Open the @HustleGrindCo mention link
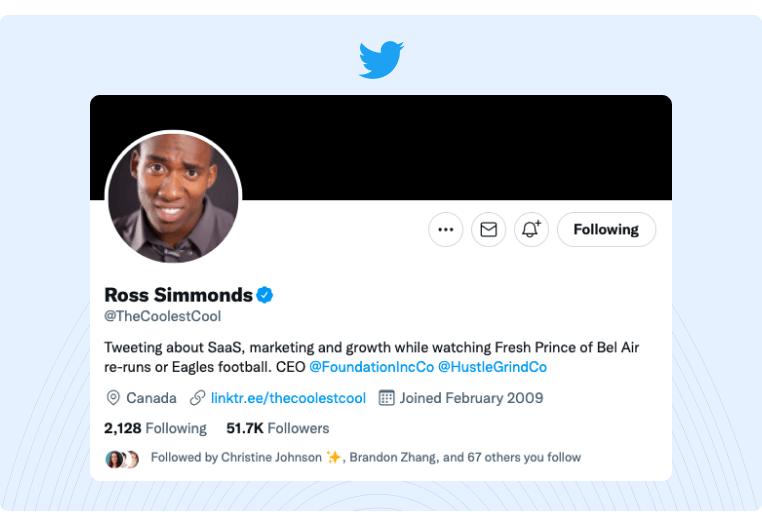 point(492,367)
